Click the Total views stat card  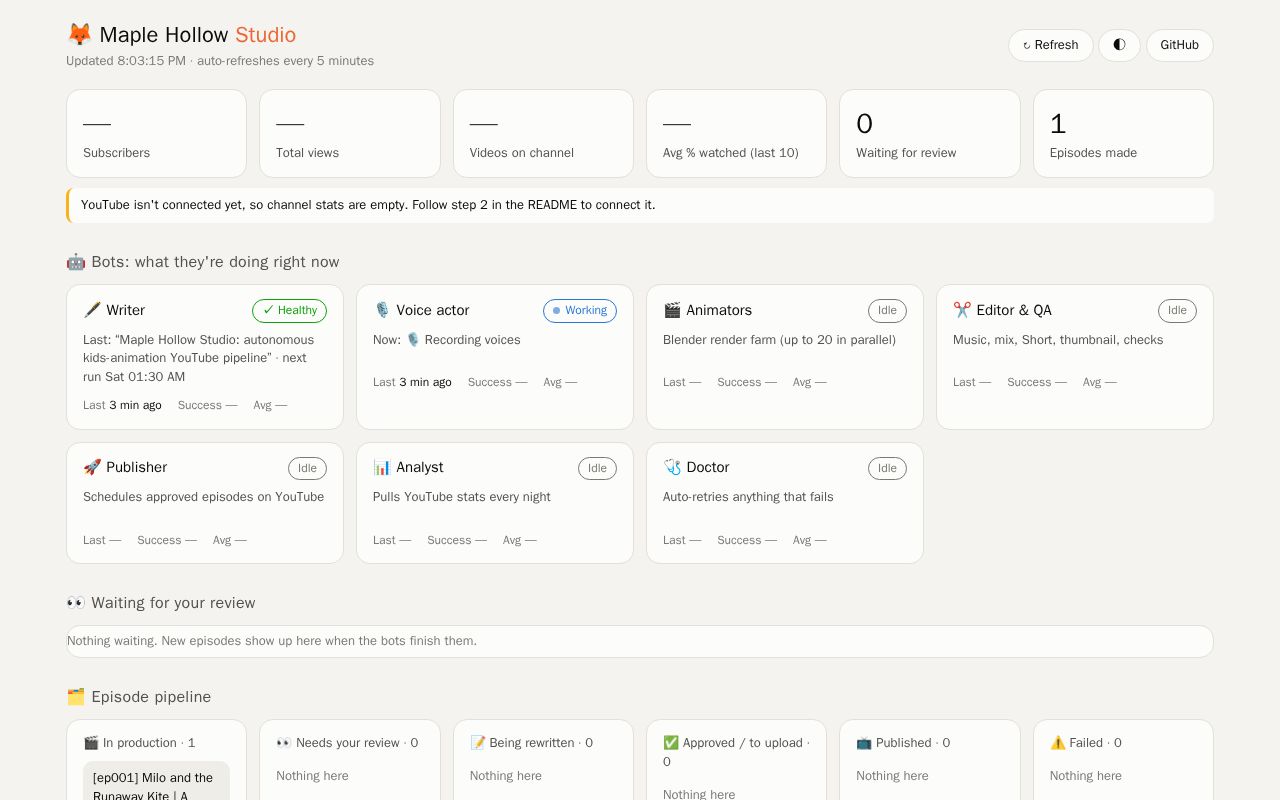click(350, 134)
